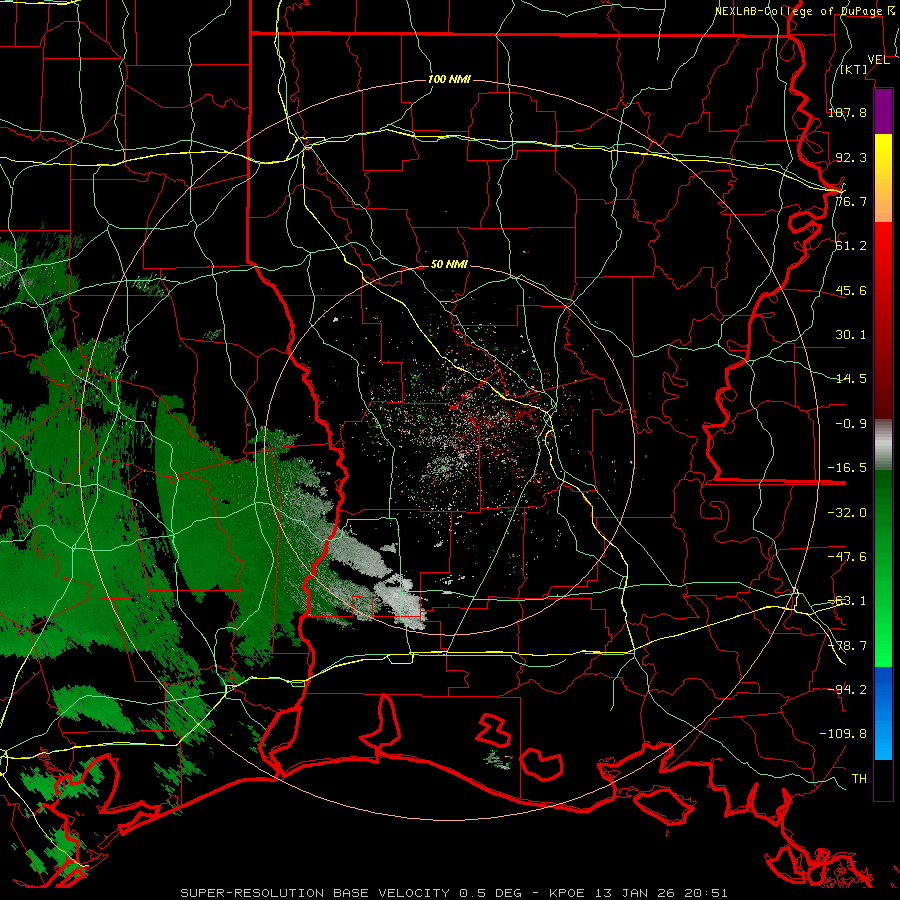
Task: Click the 45.6 velocity scale value
Action: (x=851, y=290)
